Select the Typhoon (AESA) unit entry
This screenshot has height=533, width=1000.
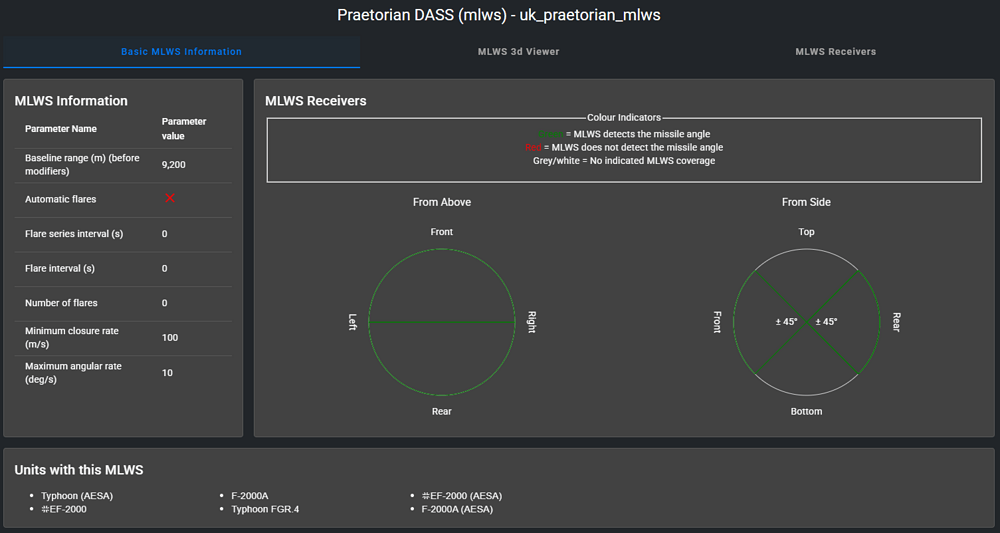76,496
